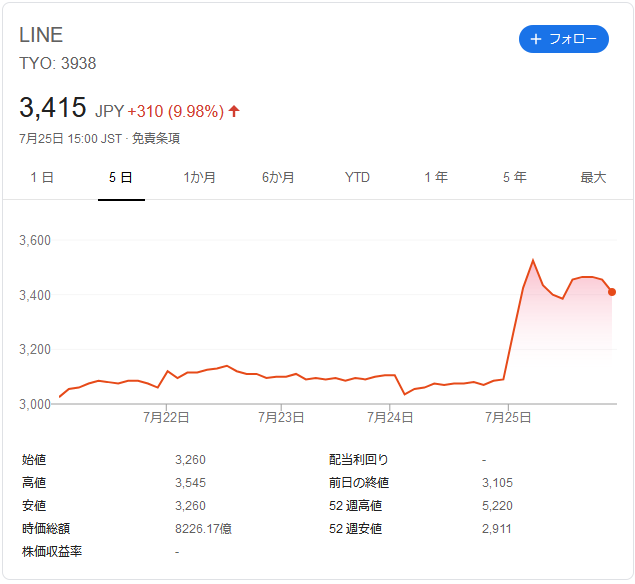
Task: Click the +310 (9.98%) change text
Action: tap(176, 111)
